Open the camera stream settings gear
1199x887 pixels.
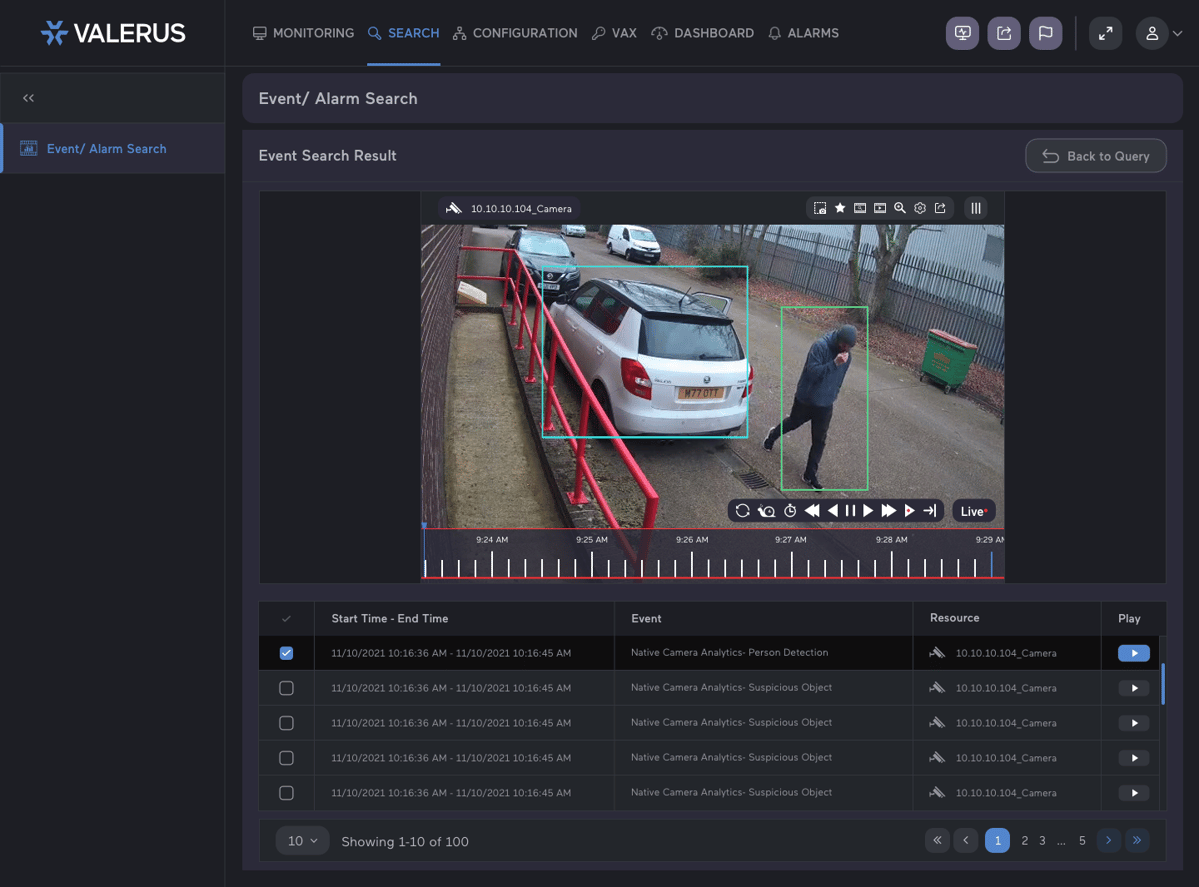click(920, 208)
